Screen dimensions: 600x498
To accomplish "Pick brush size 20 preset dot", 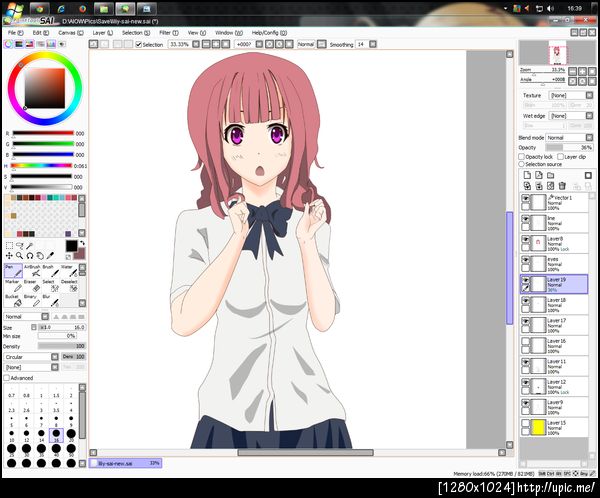I will (71, 434).
